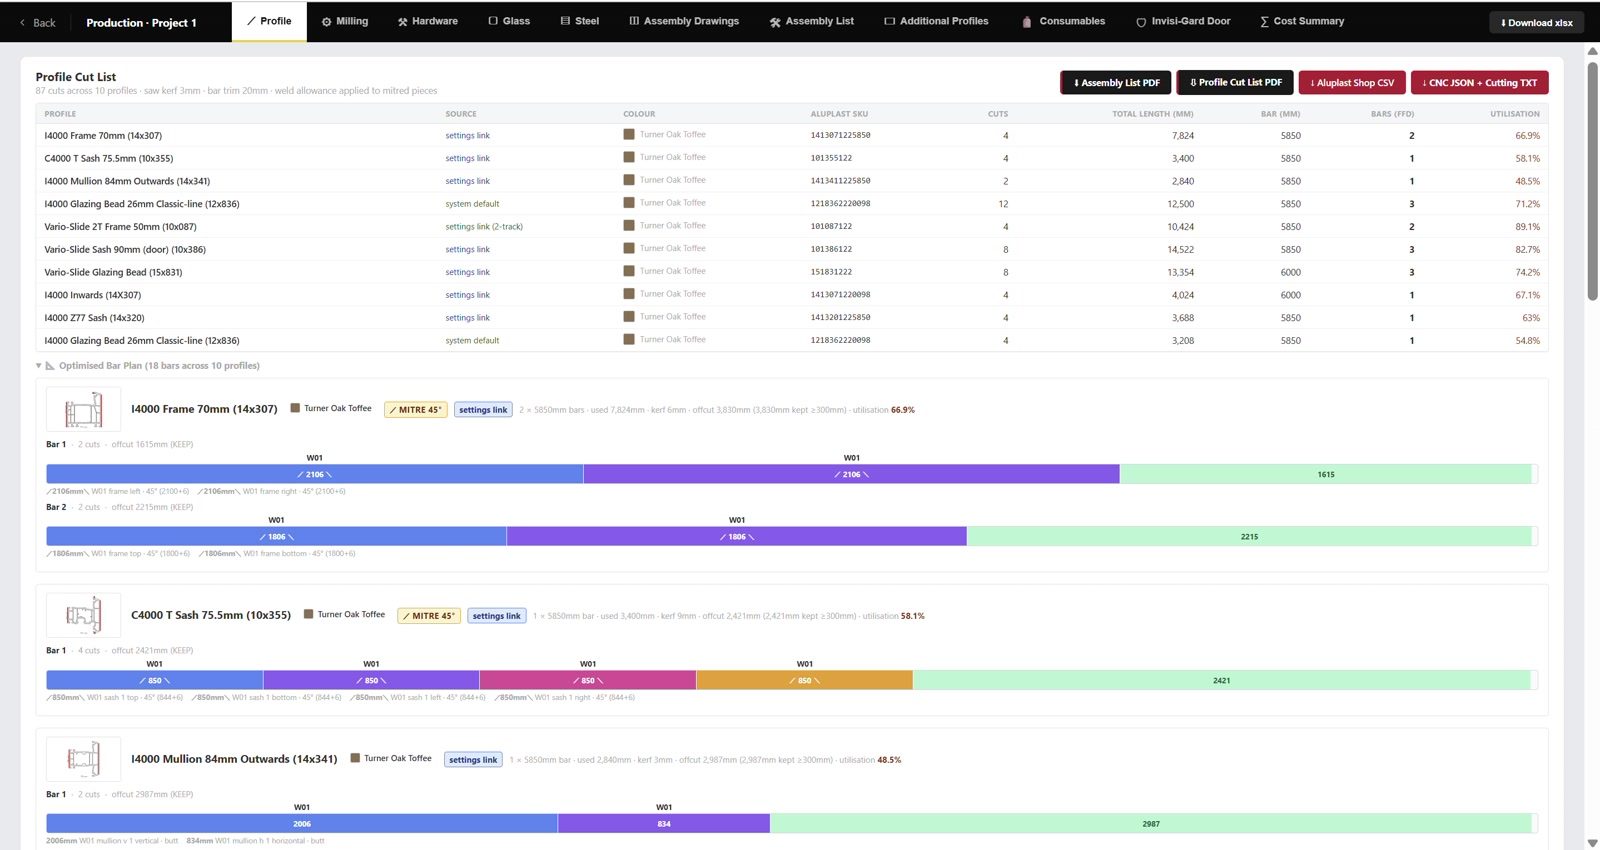The height and width of the screenshot is (850, 1600).
Task: Open C4000 T Sash profile thumbnail
Action: pos(84,616)
